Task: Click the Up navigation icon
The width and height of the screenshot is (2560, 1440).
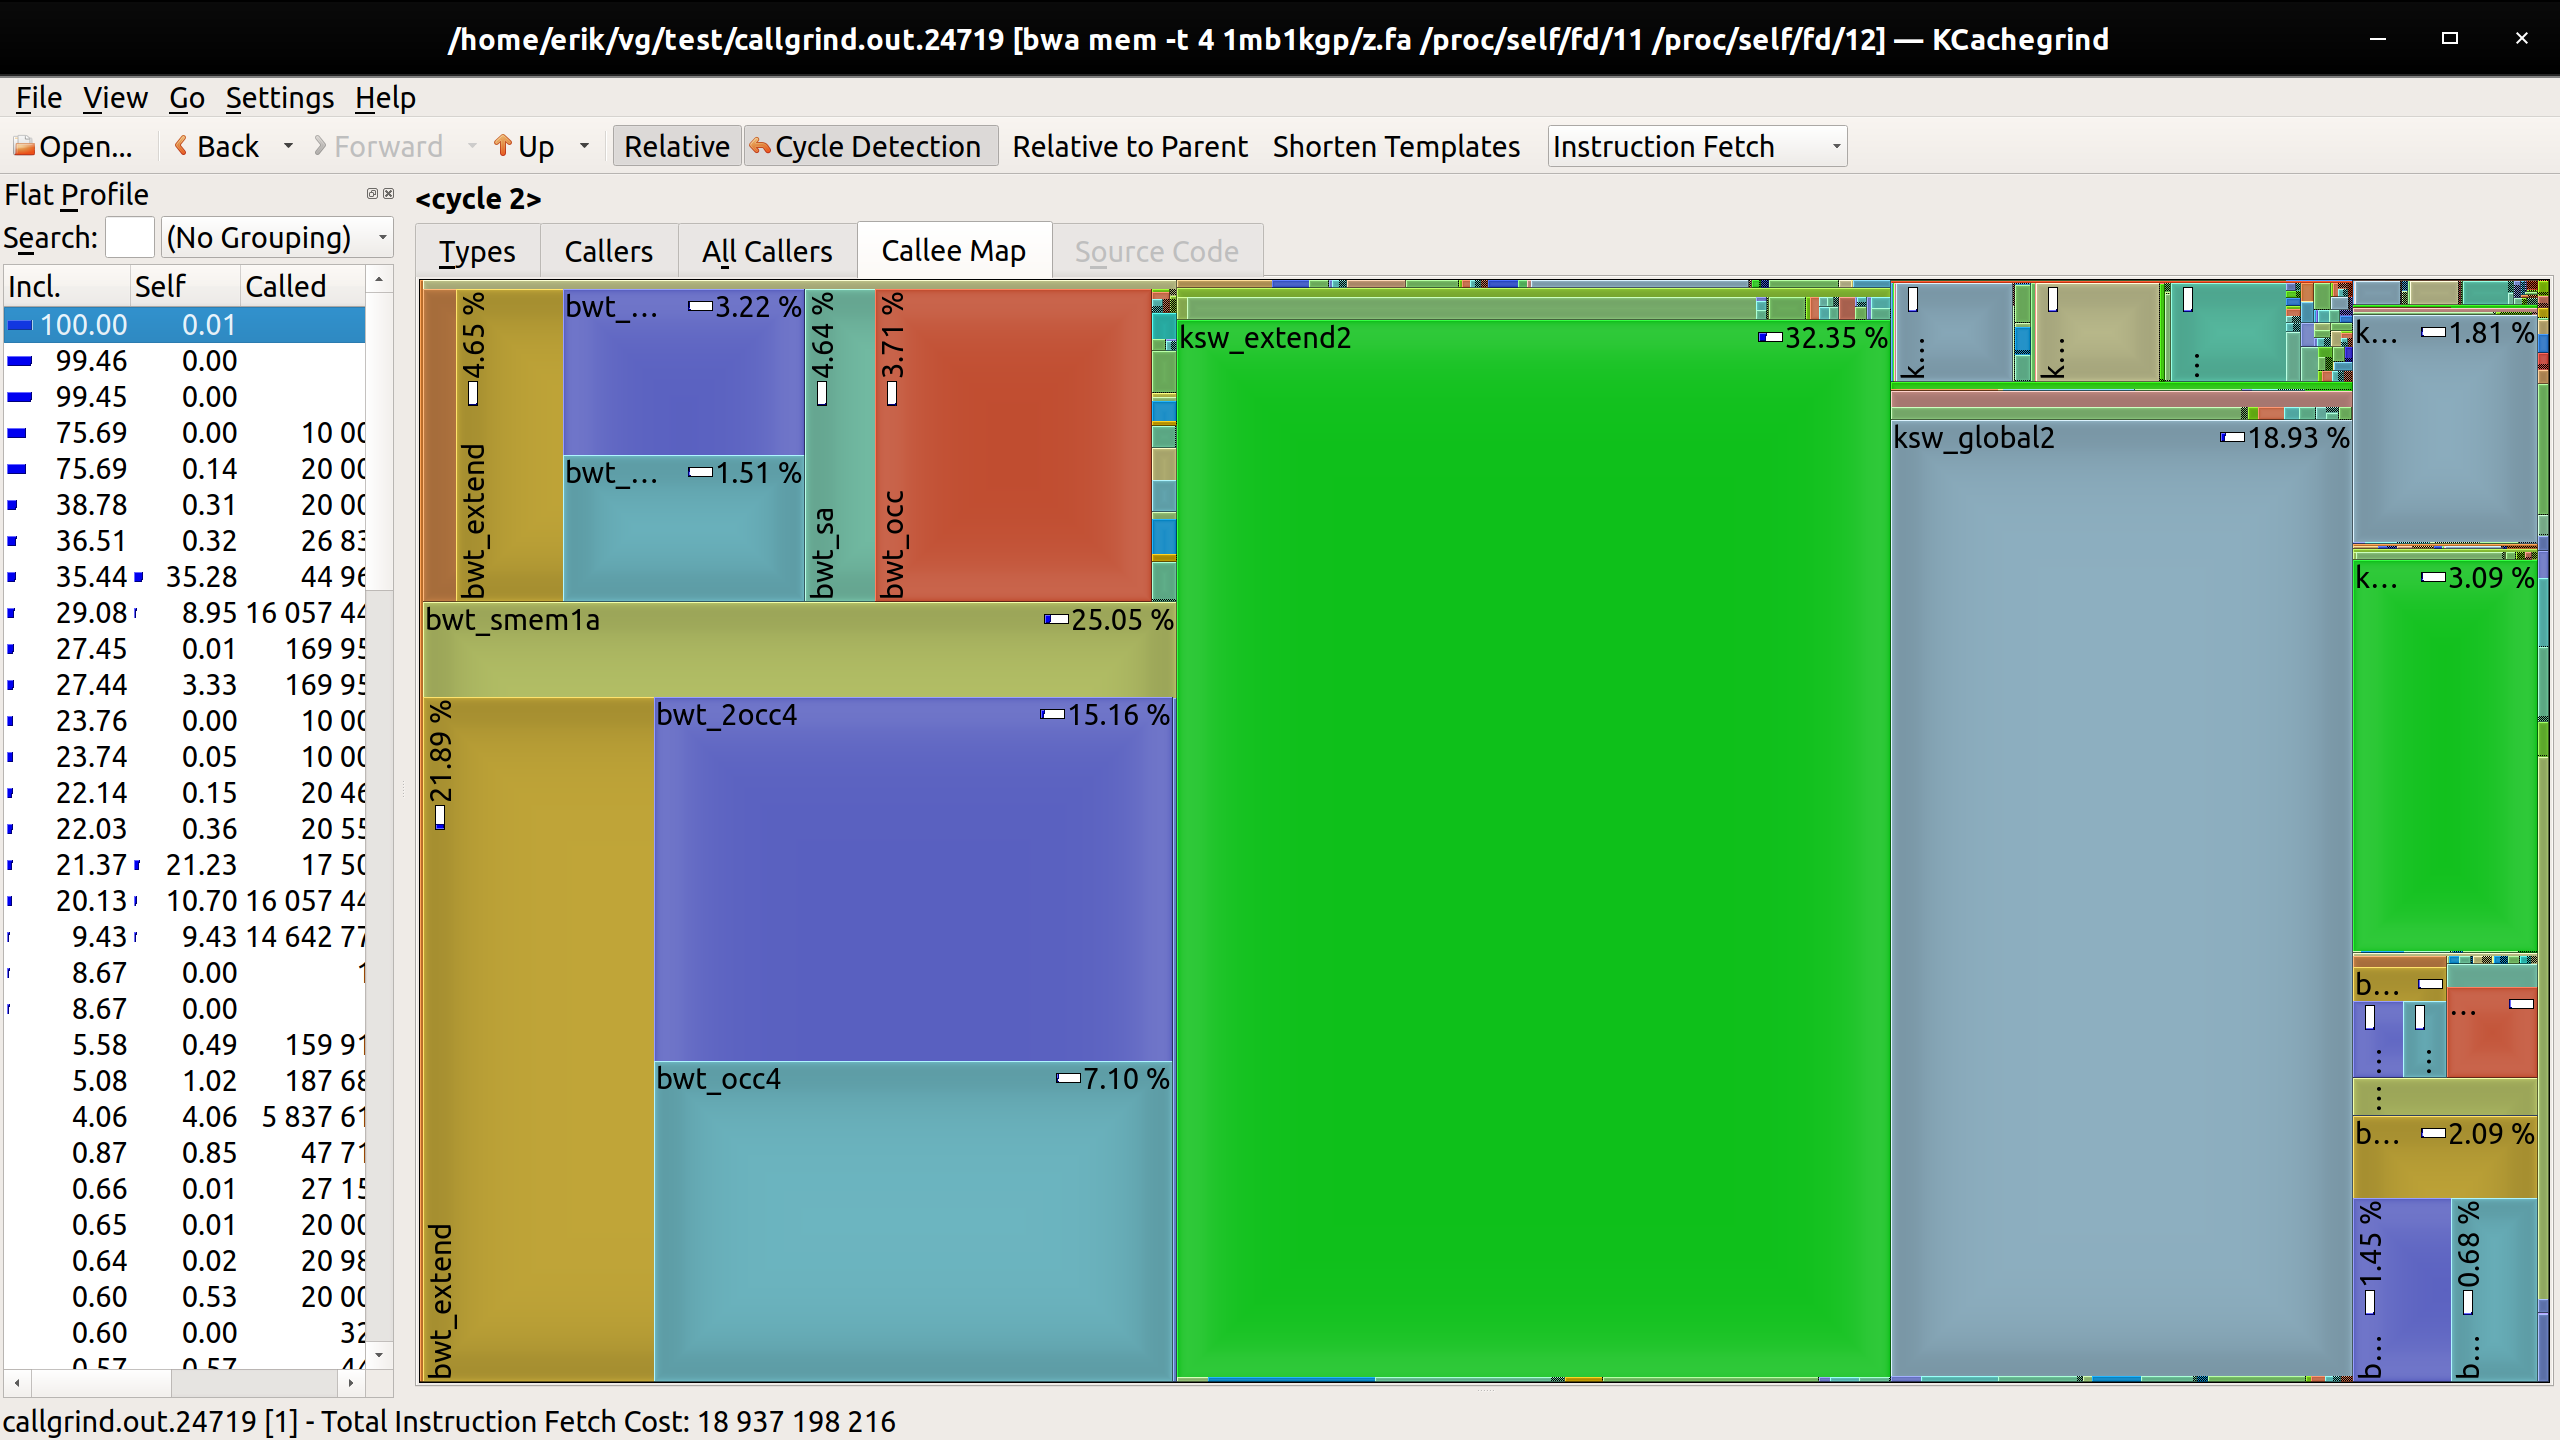Action: pos(505,146)
